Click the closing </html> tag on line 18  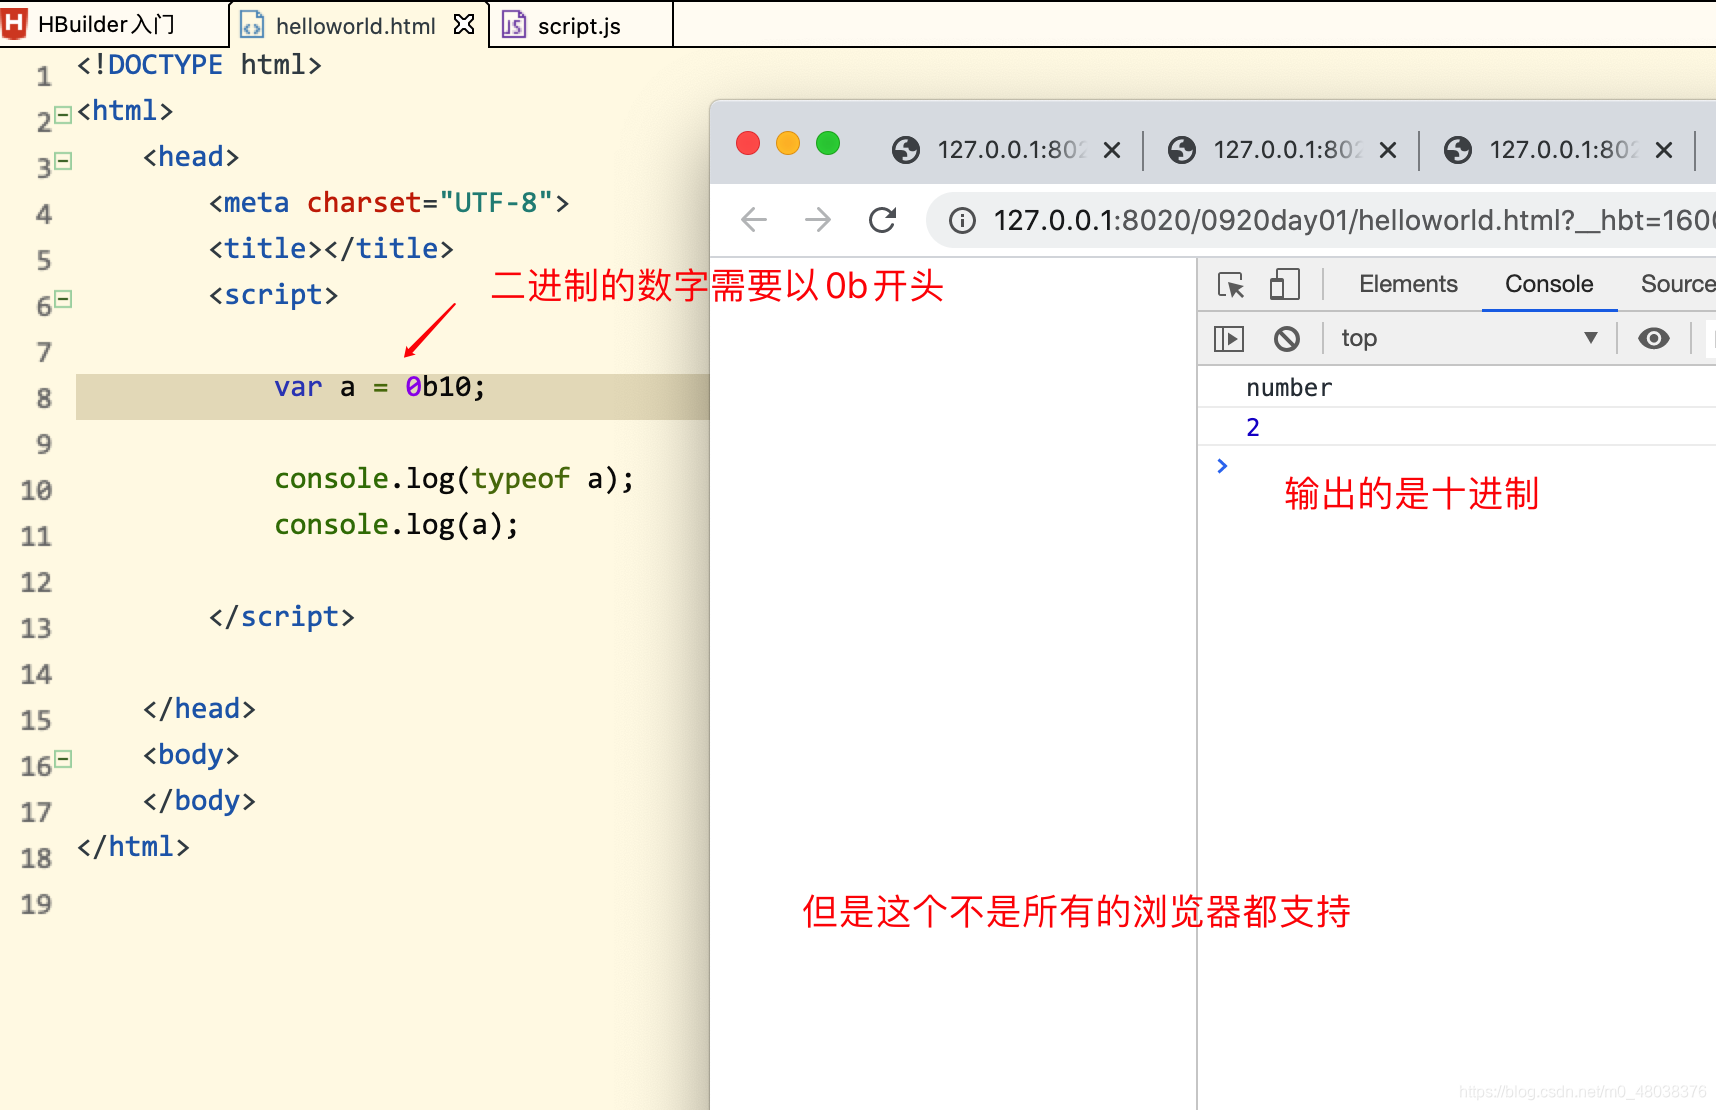[x=133, y=847]
